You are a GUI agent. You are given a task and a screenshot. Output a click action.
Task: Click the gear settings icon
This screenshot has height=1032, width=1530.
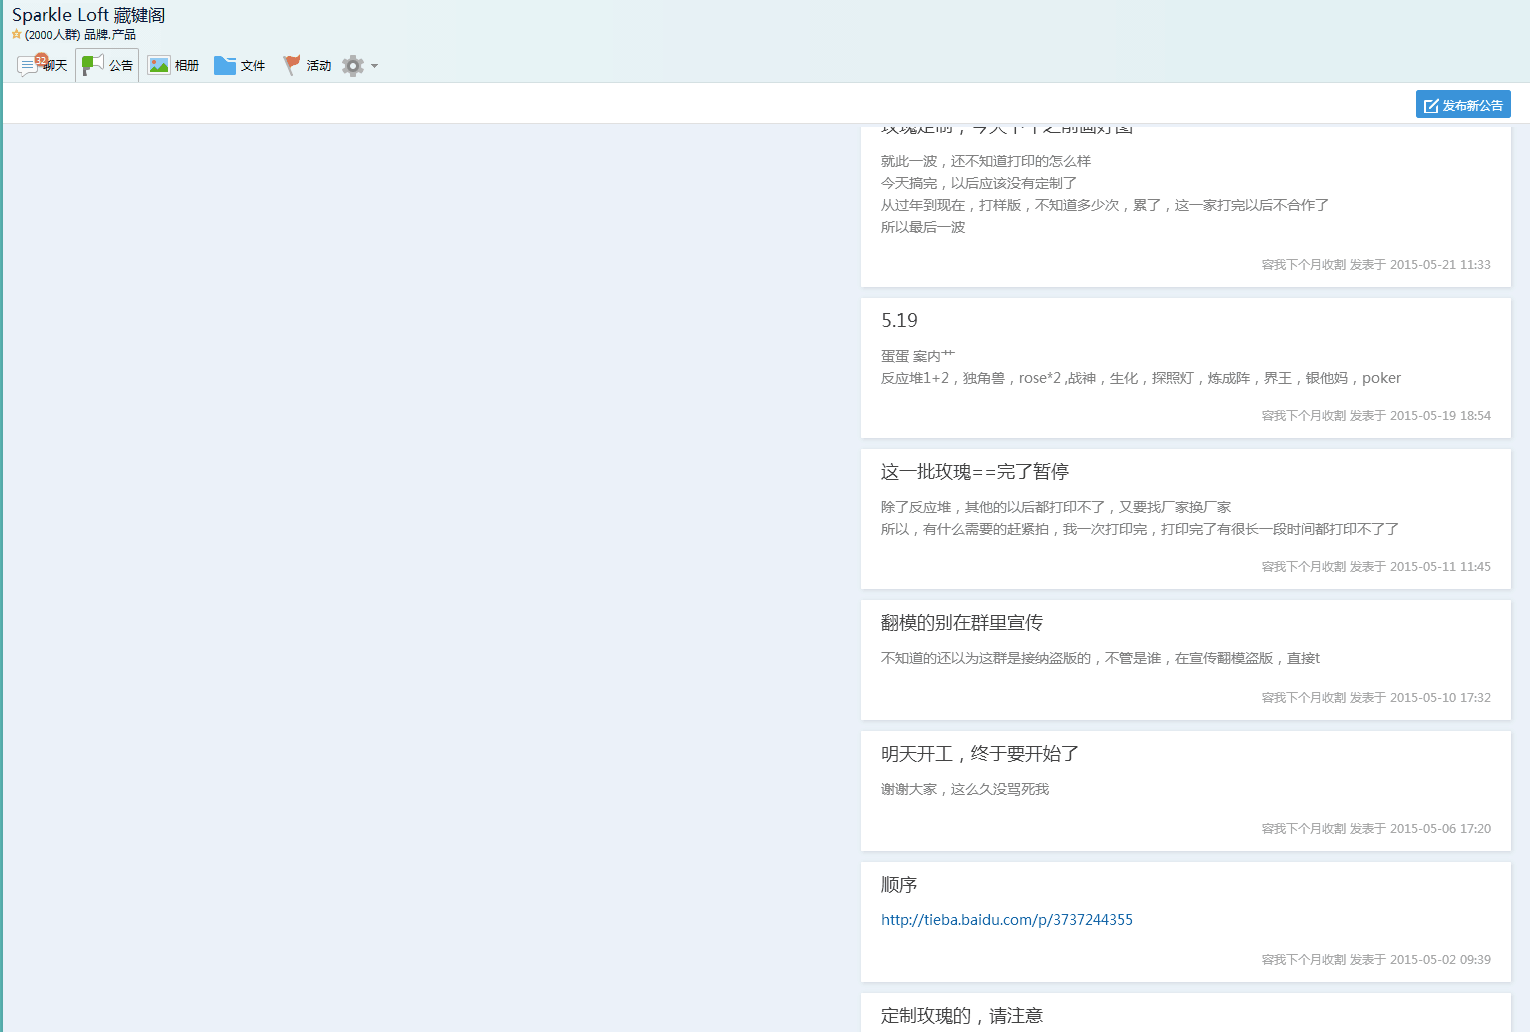pyautogui.click(x=353, y=66)
